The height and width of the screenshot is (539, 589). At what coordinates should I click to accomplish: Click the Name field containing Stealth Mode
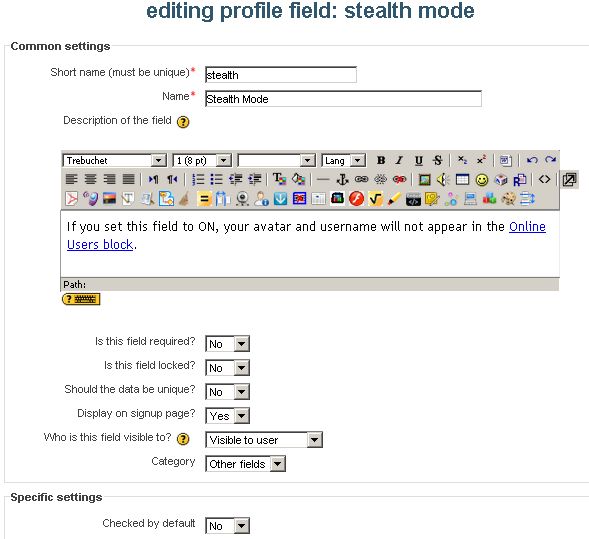pos(343,99)
